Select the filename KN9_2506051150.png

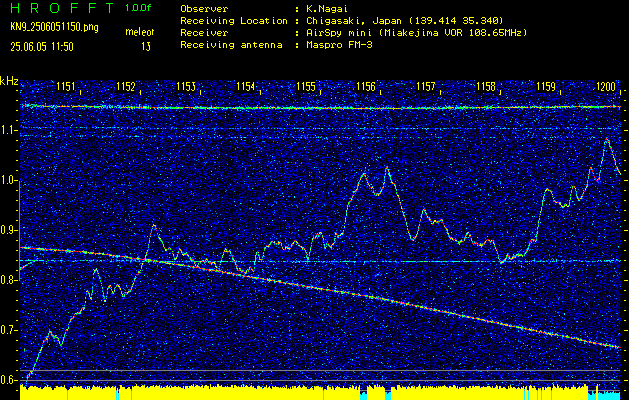(x=54, y=28)
